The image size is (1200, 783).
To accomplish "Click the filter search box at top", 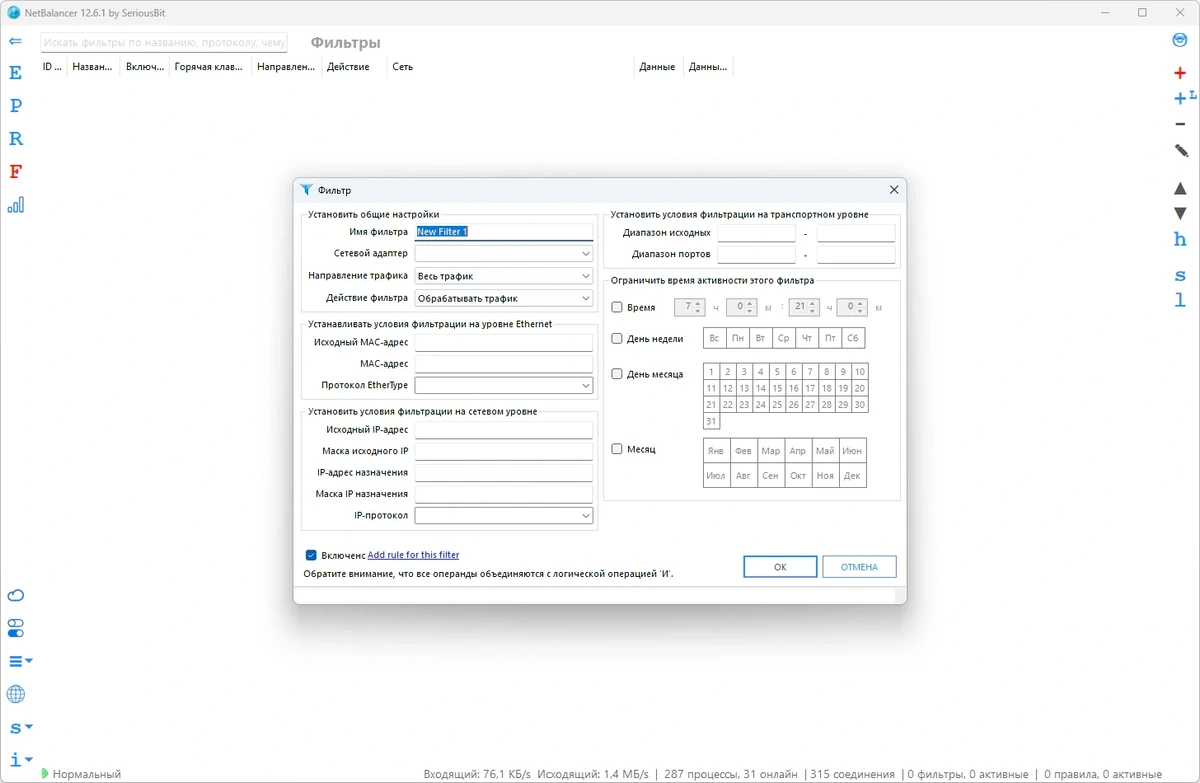I will tap(164, 42).
